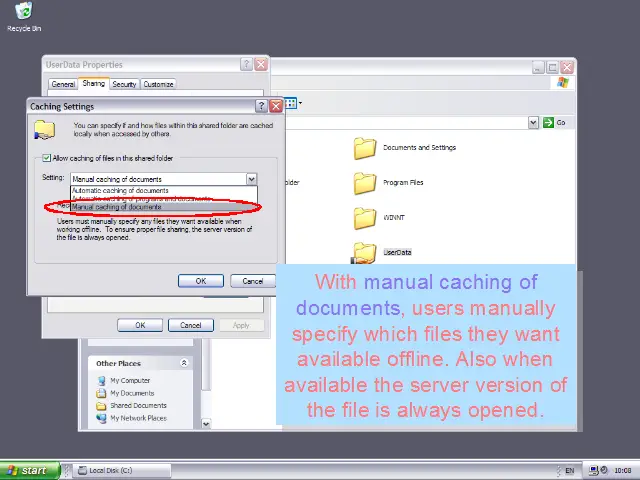The width and height of the screenshot is (640, 480).
Task: Click the UserData Properties help question mark
Action: [x=246, y=64]
